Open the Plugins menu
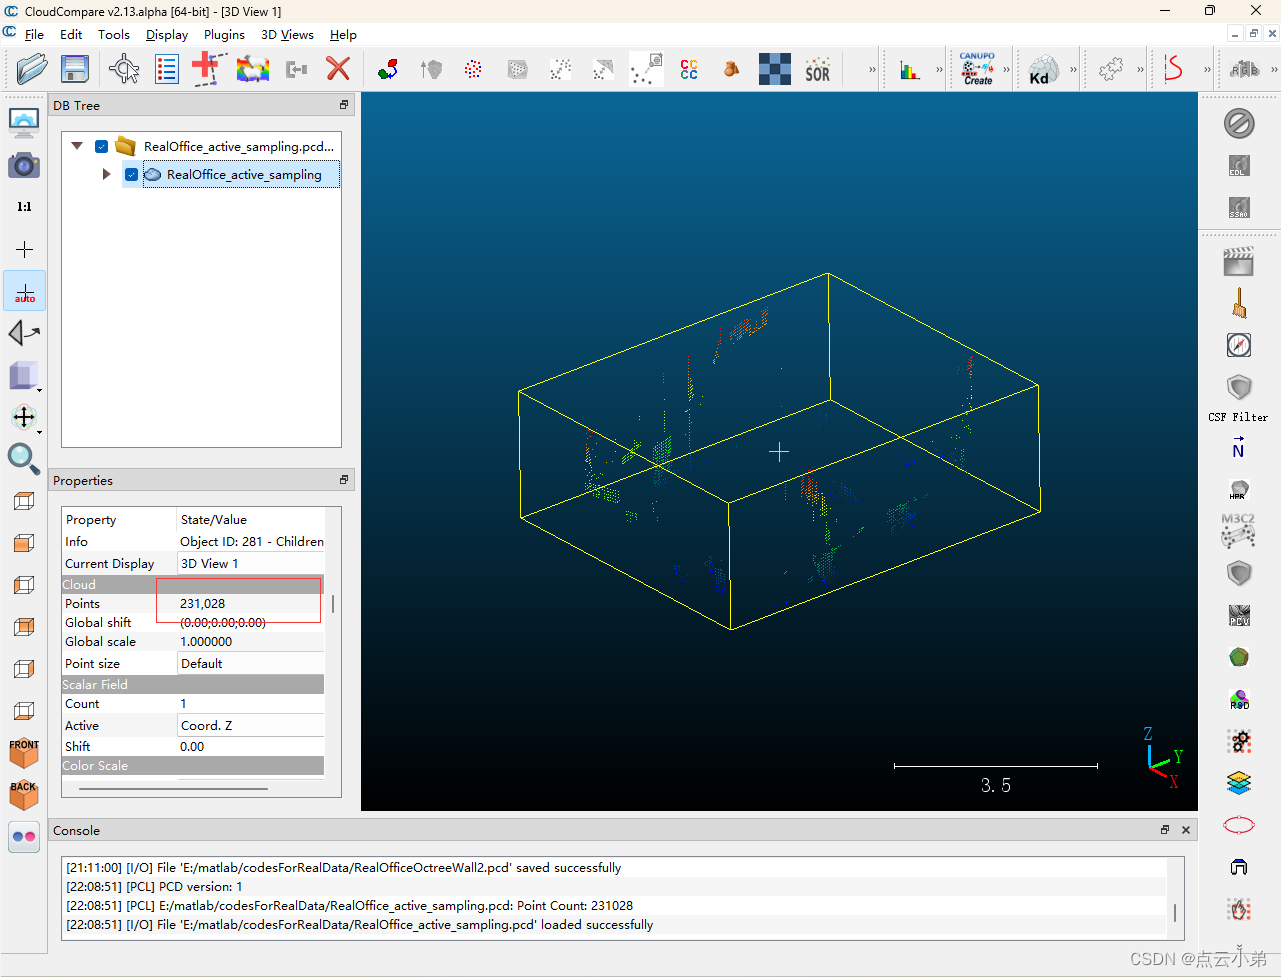The height and width of the screenshot is (977, 1281). pyautogui.click(x=224, y=34)
